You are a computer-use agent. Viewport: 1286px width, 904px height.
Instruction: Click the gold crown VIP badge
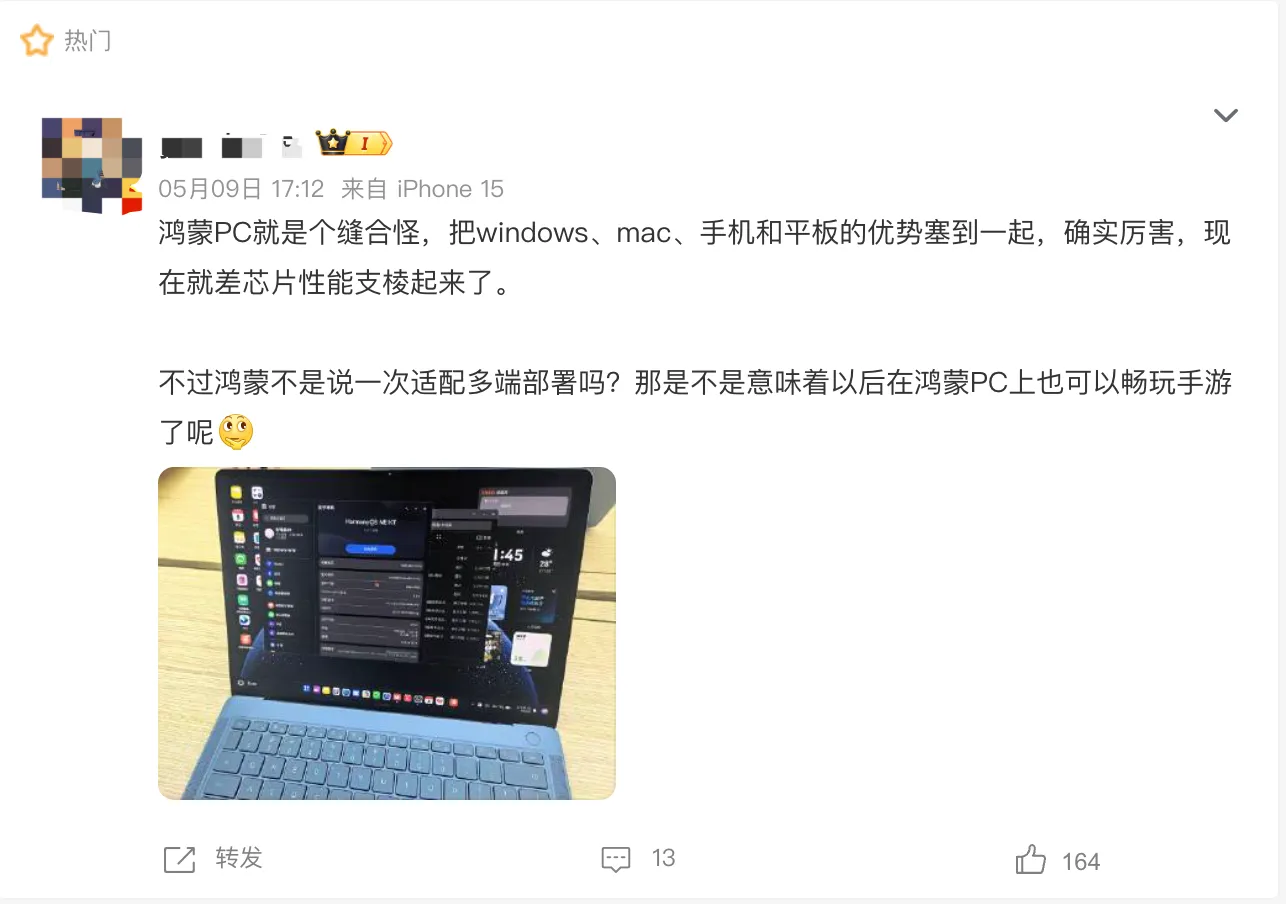pyautogui.click(x=354, y=143)
